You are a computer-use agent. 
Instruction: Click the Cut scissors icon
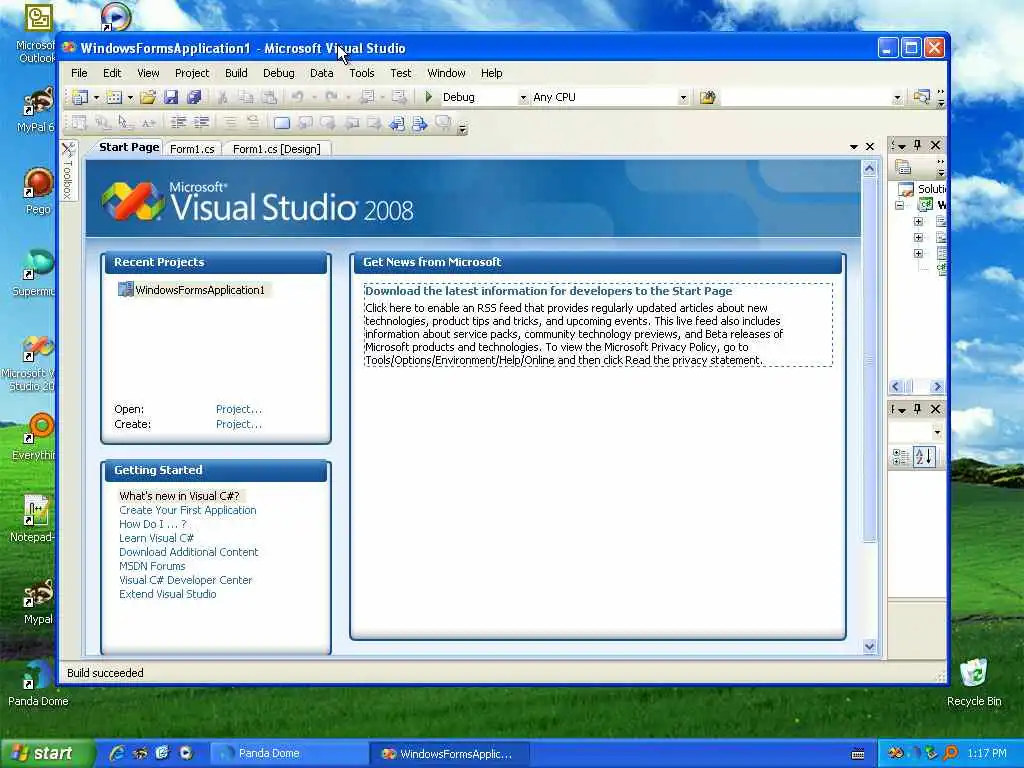[x=223, y=97]
